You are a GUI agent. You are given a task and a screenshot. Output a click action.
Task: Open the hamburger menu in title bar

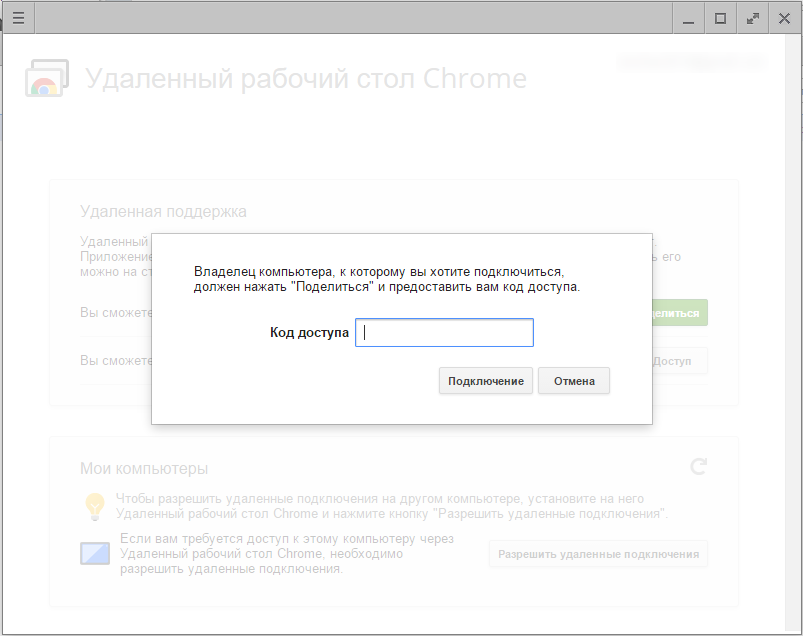pos(18,18)
